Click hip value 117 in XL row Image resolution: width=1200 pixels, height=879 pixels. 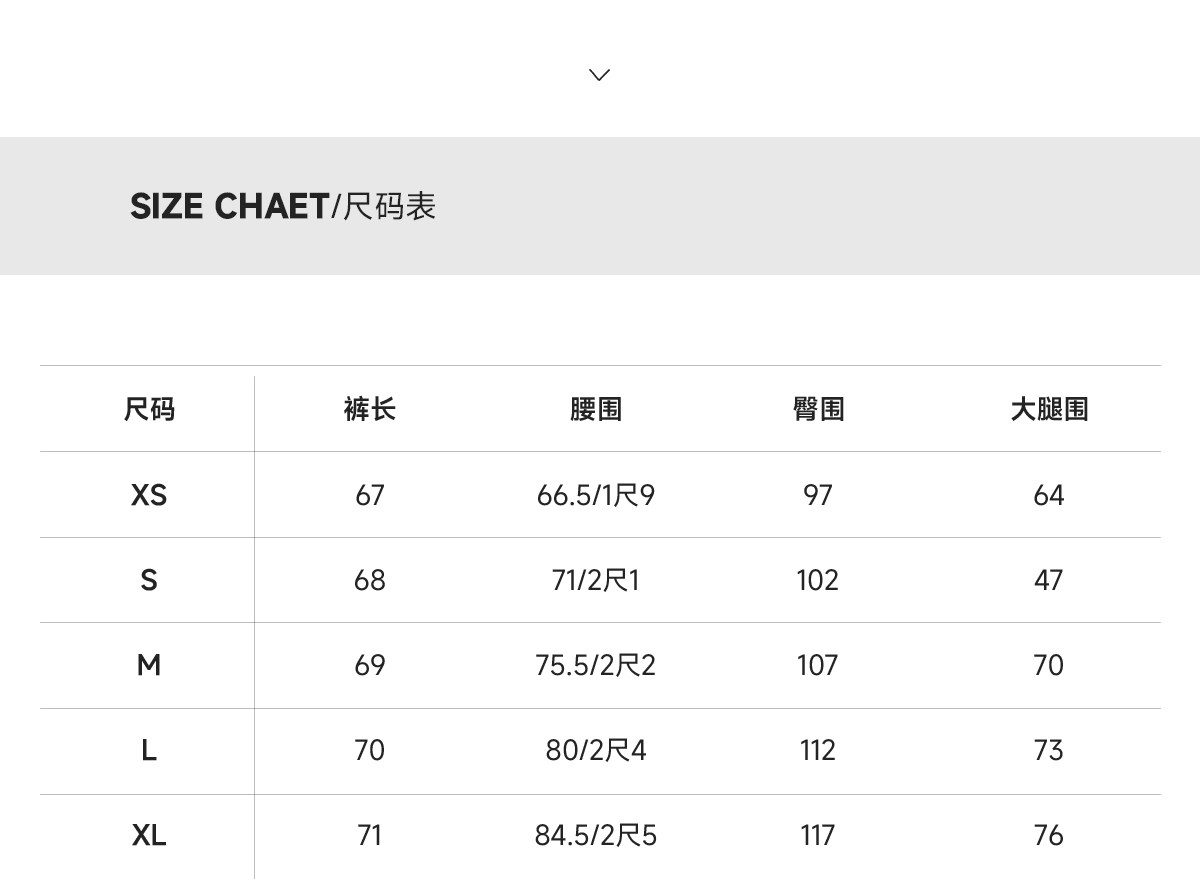pos(818,835)
